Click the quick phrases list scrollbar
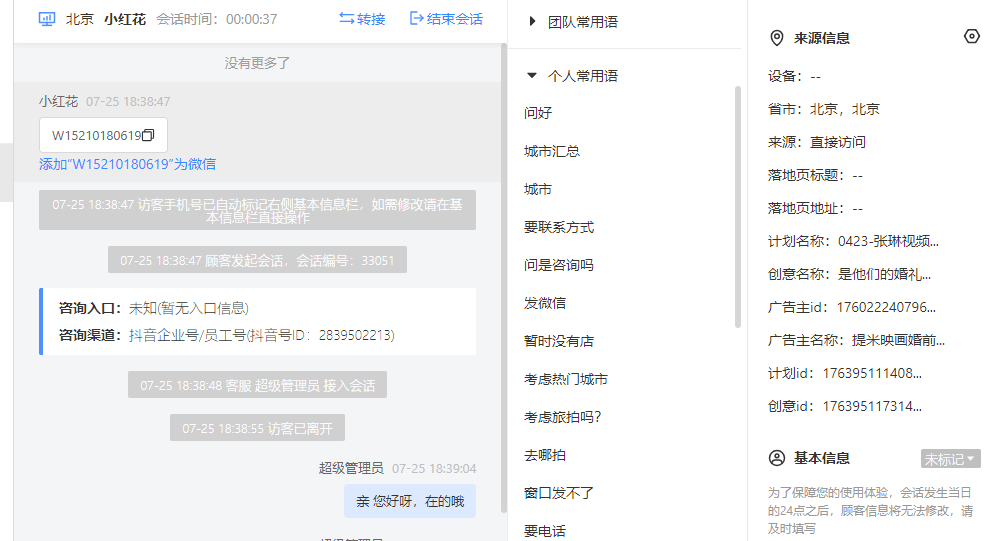The width and height of the screenshot is (987, 541). click(738, 207)
